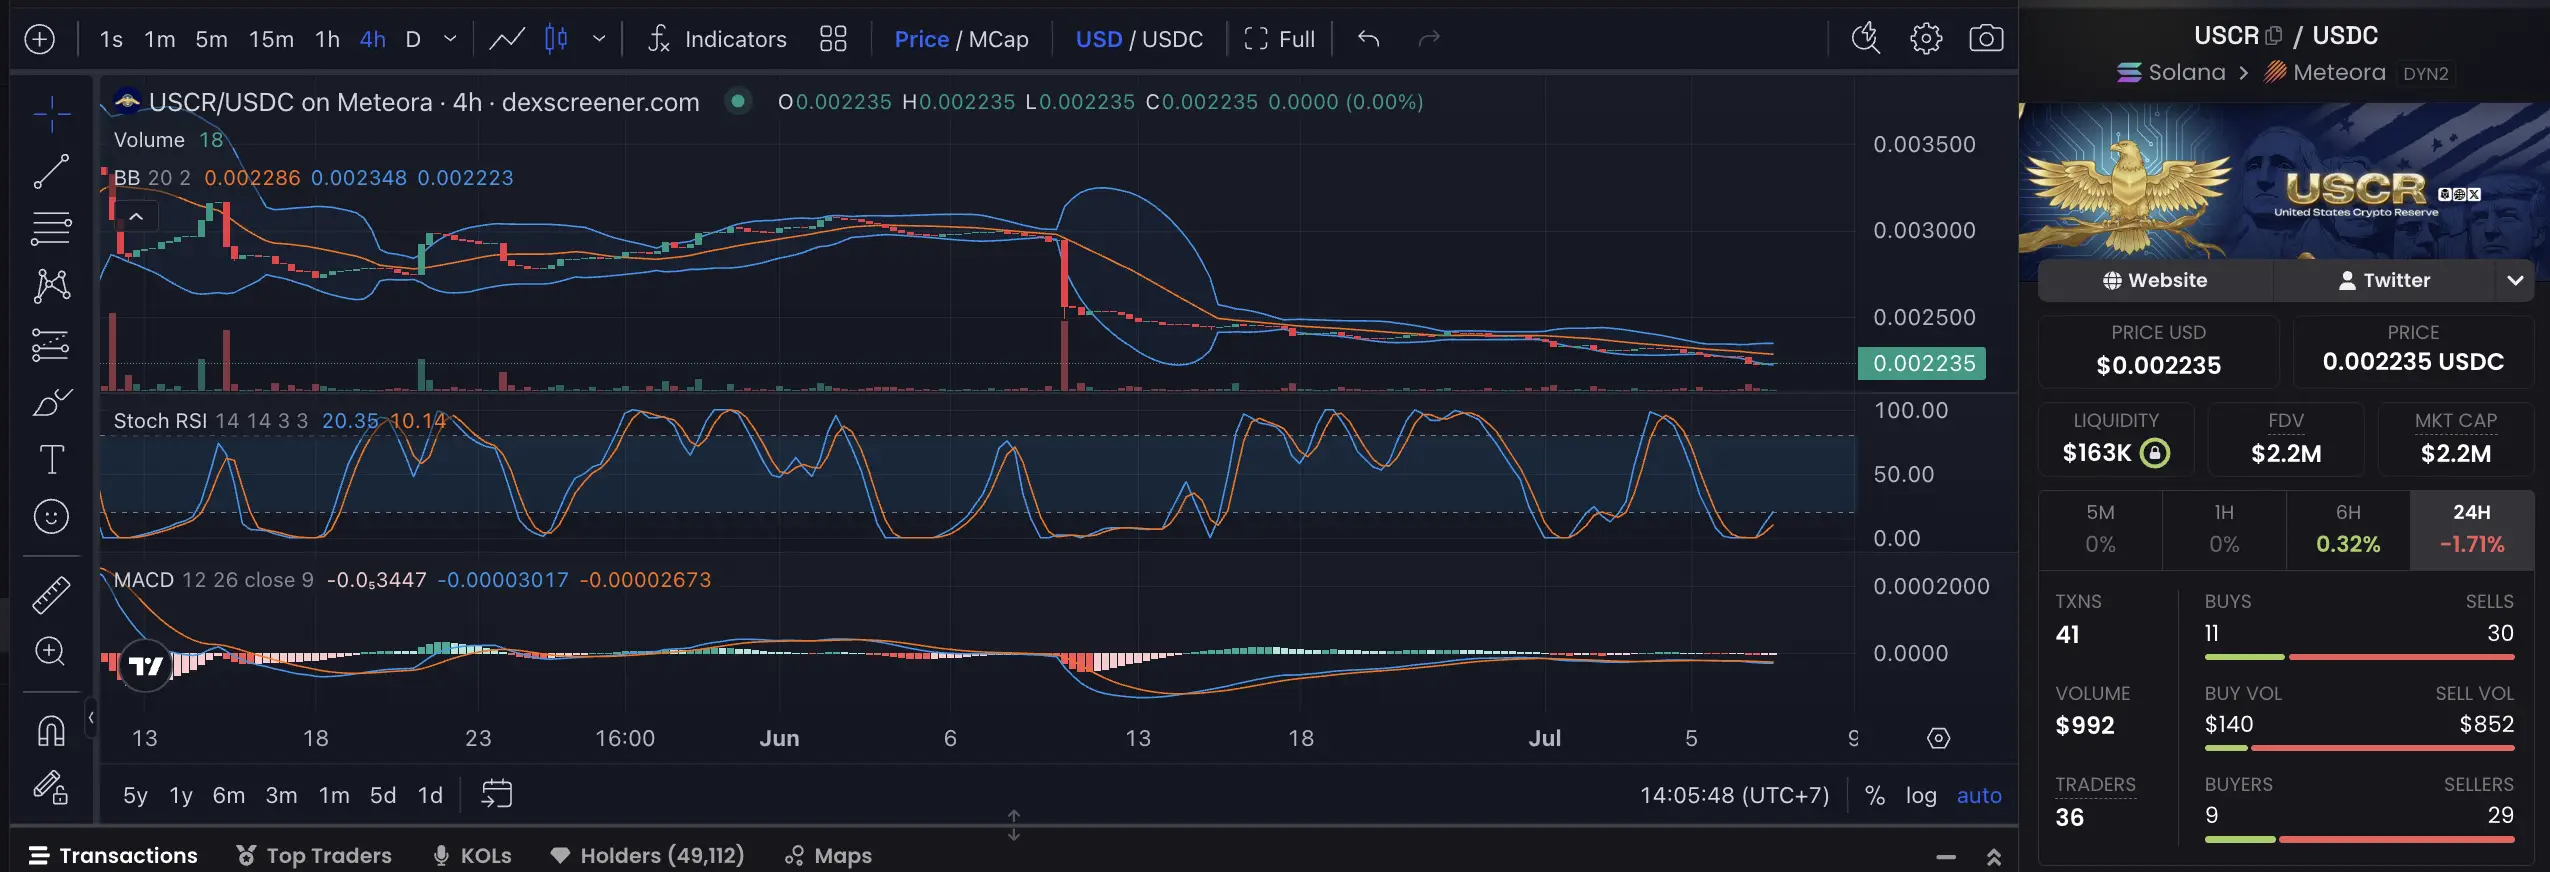
Task: Switch to line chart style
Action: 507,39
